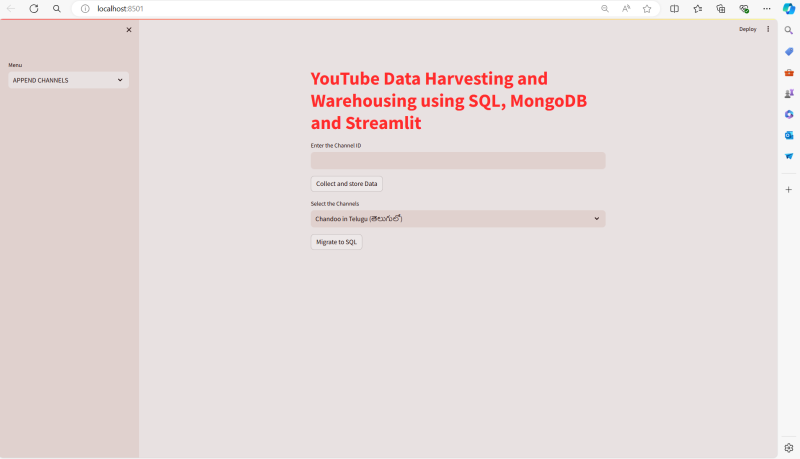
Task: Open the APPEND CHANNELS menu dropdown
Action: point(68,80)
